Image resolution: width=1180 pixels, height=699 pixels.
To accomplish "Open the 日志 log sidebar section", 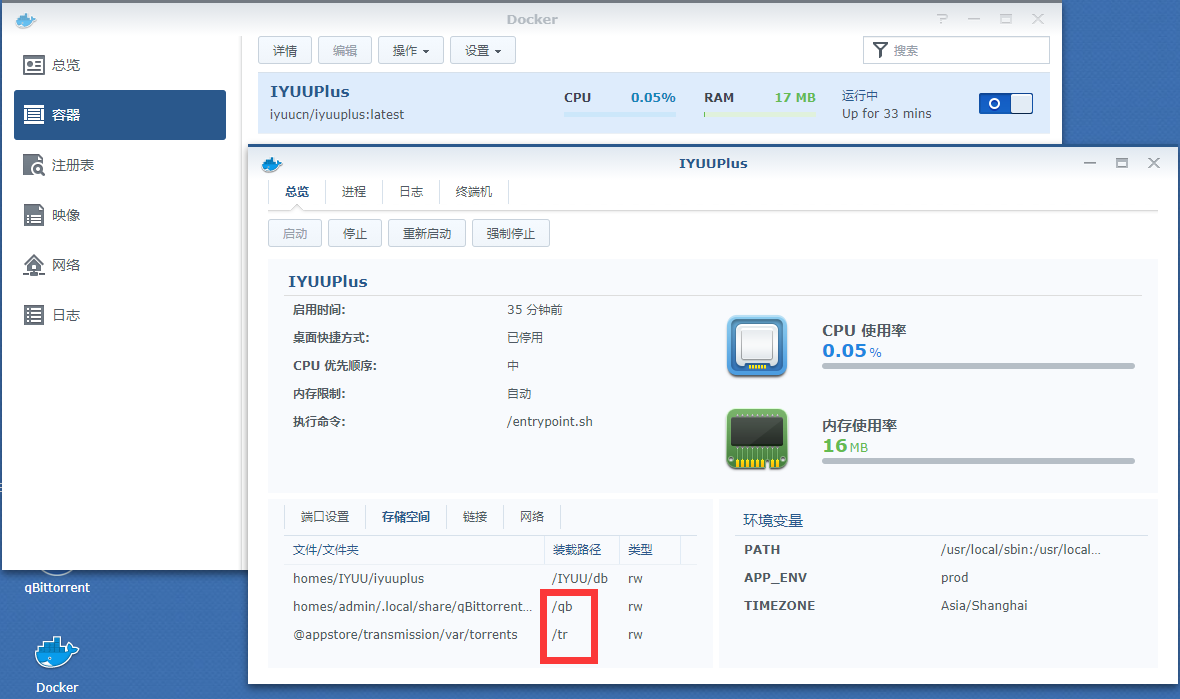I will [120, 315].
